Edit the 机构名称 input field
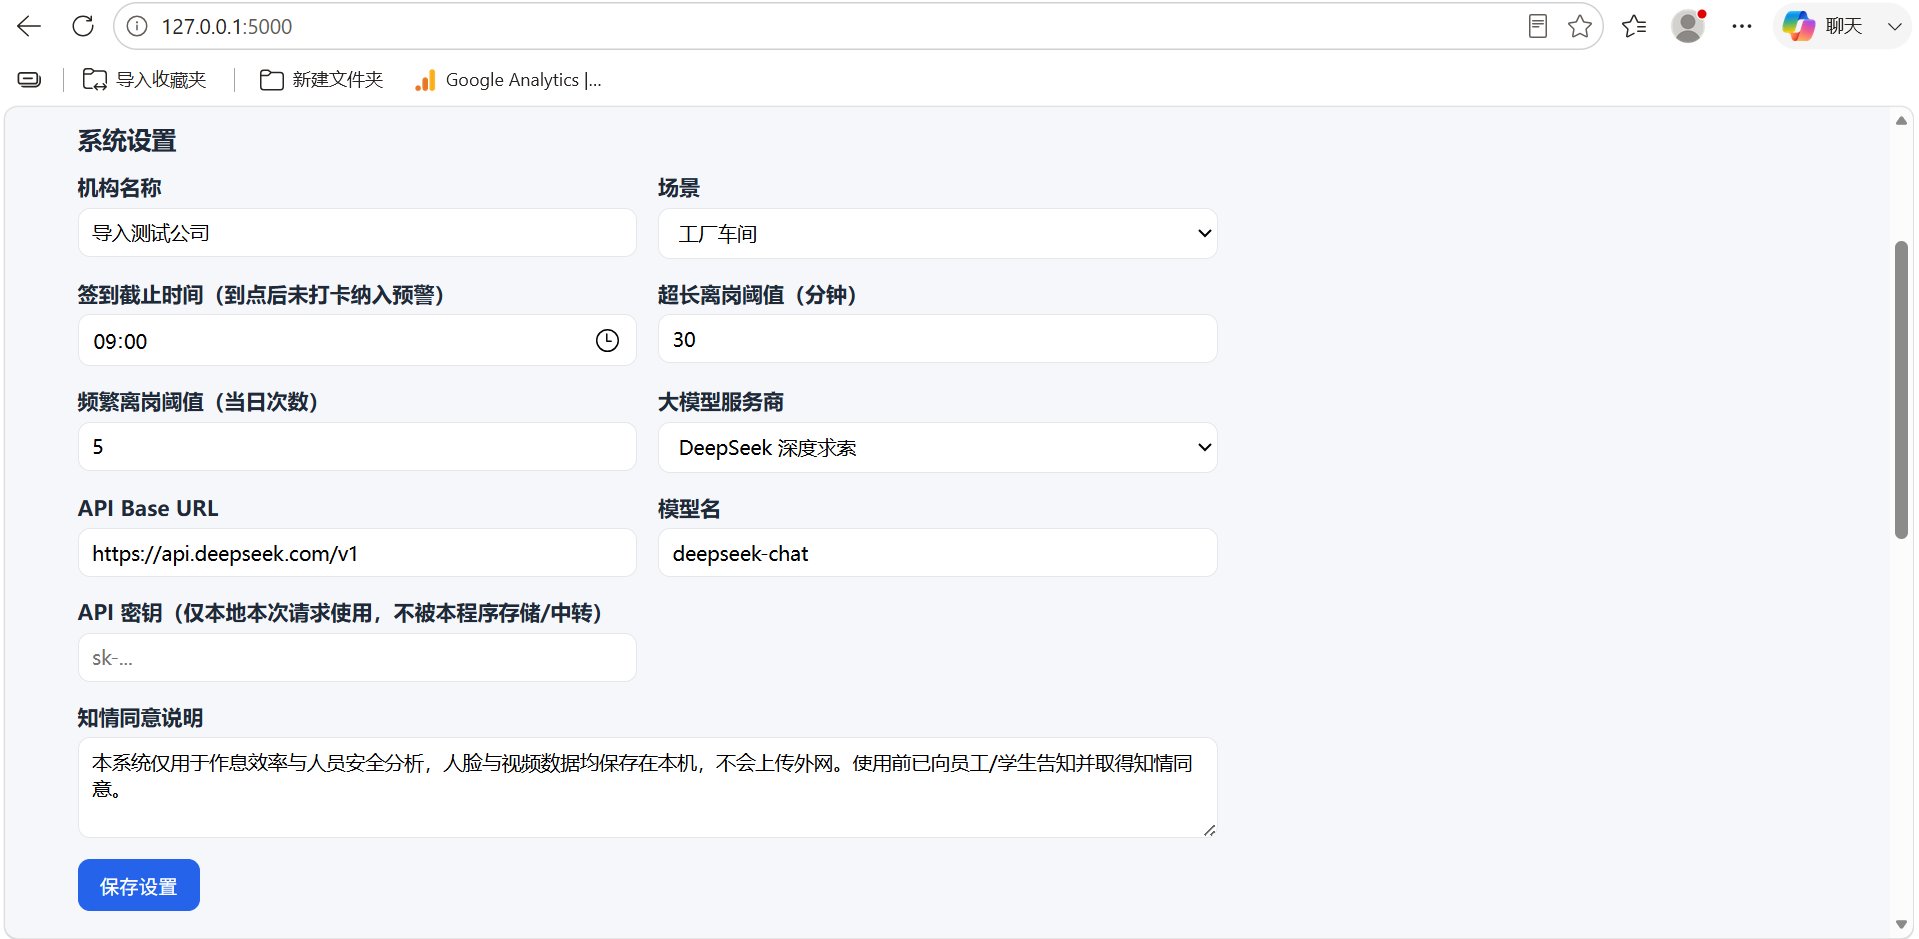This screenshot has height=939, width=1919. (357, 233)
